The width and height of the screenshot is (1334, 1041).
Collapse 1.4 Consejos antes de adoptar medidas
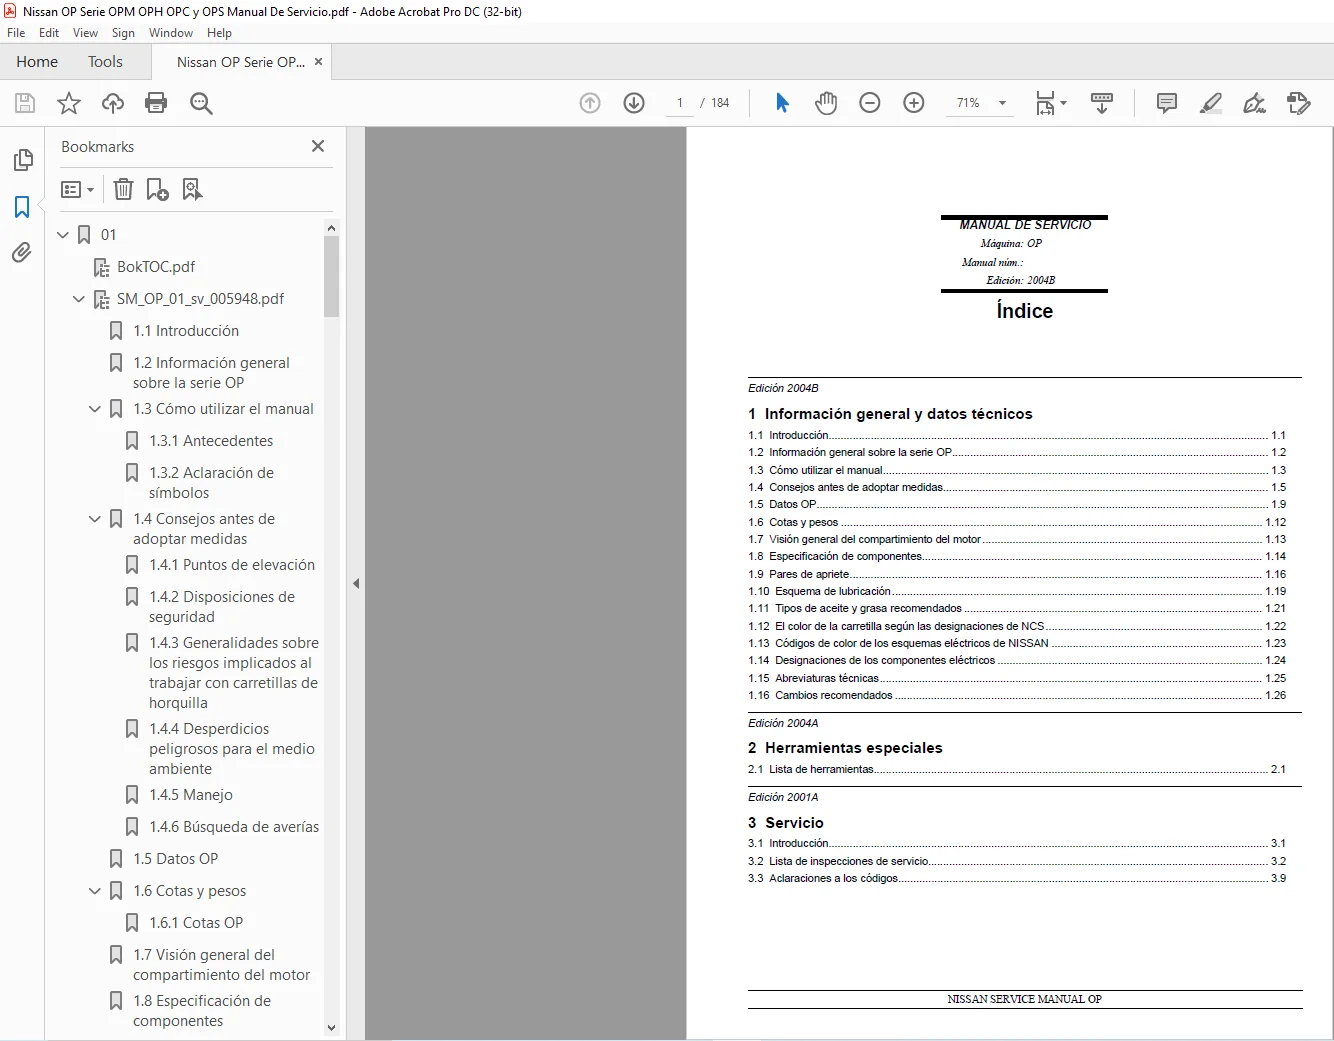(x=95, y=519)
